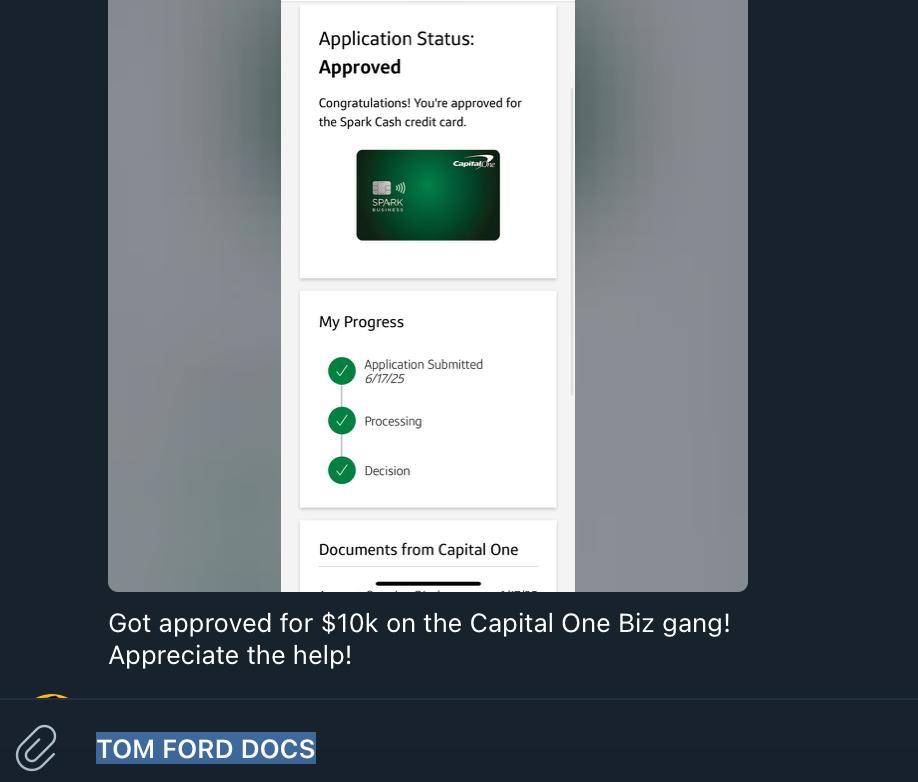Click the "My Progress" section heading
The height and width of the screenshot is (782, 918).
point(361,322)
